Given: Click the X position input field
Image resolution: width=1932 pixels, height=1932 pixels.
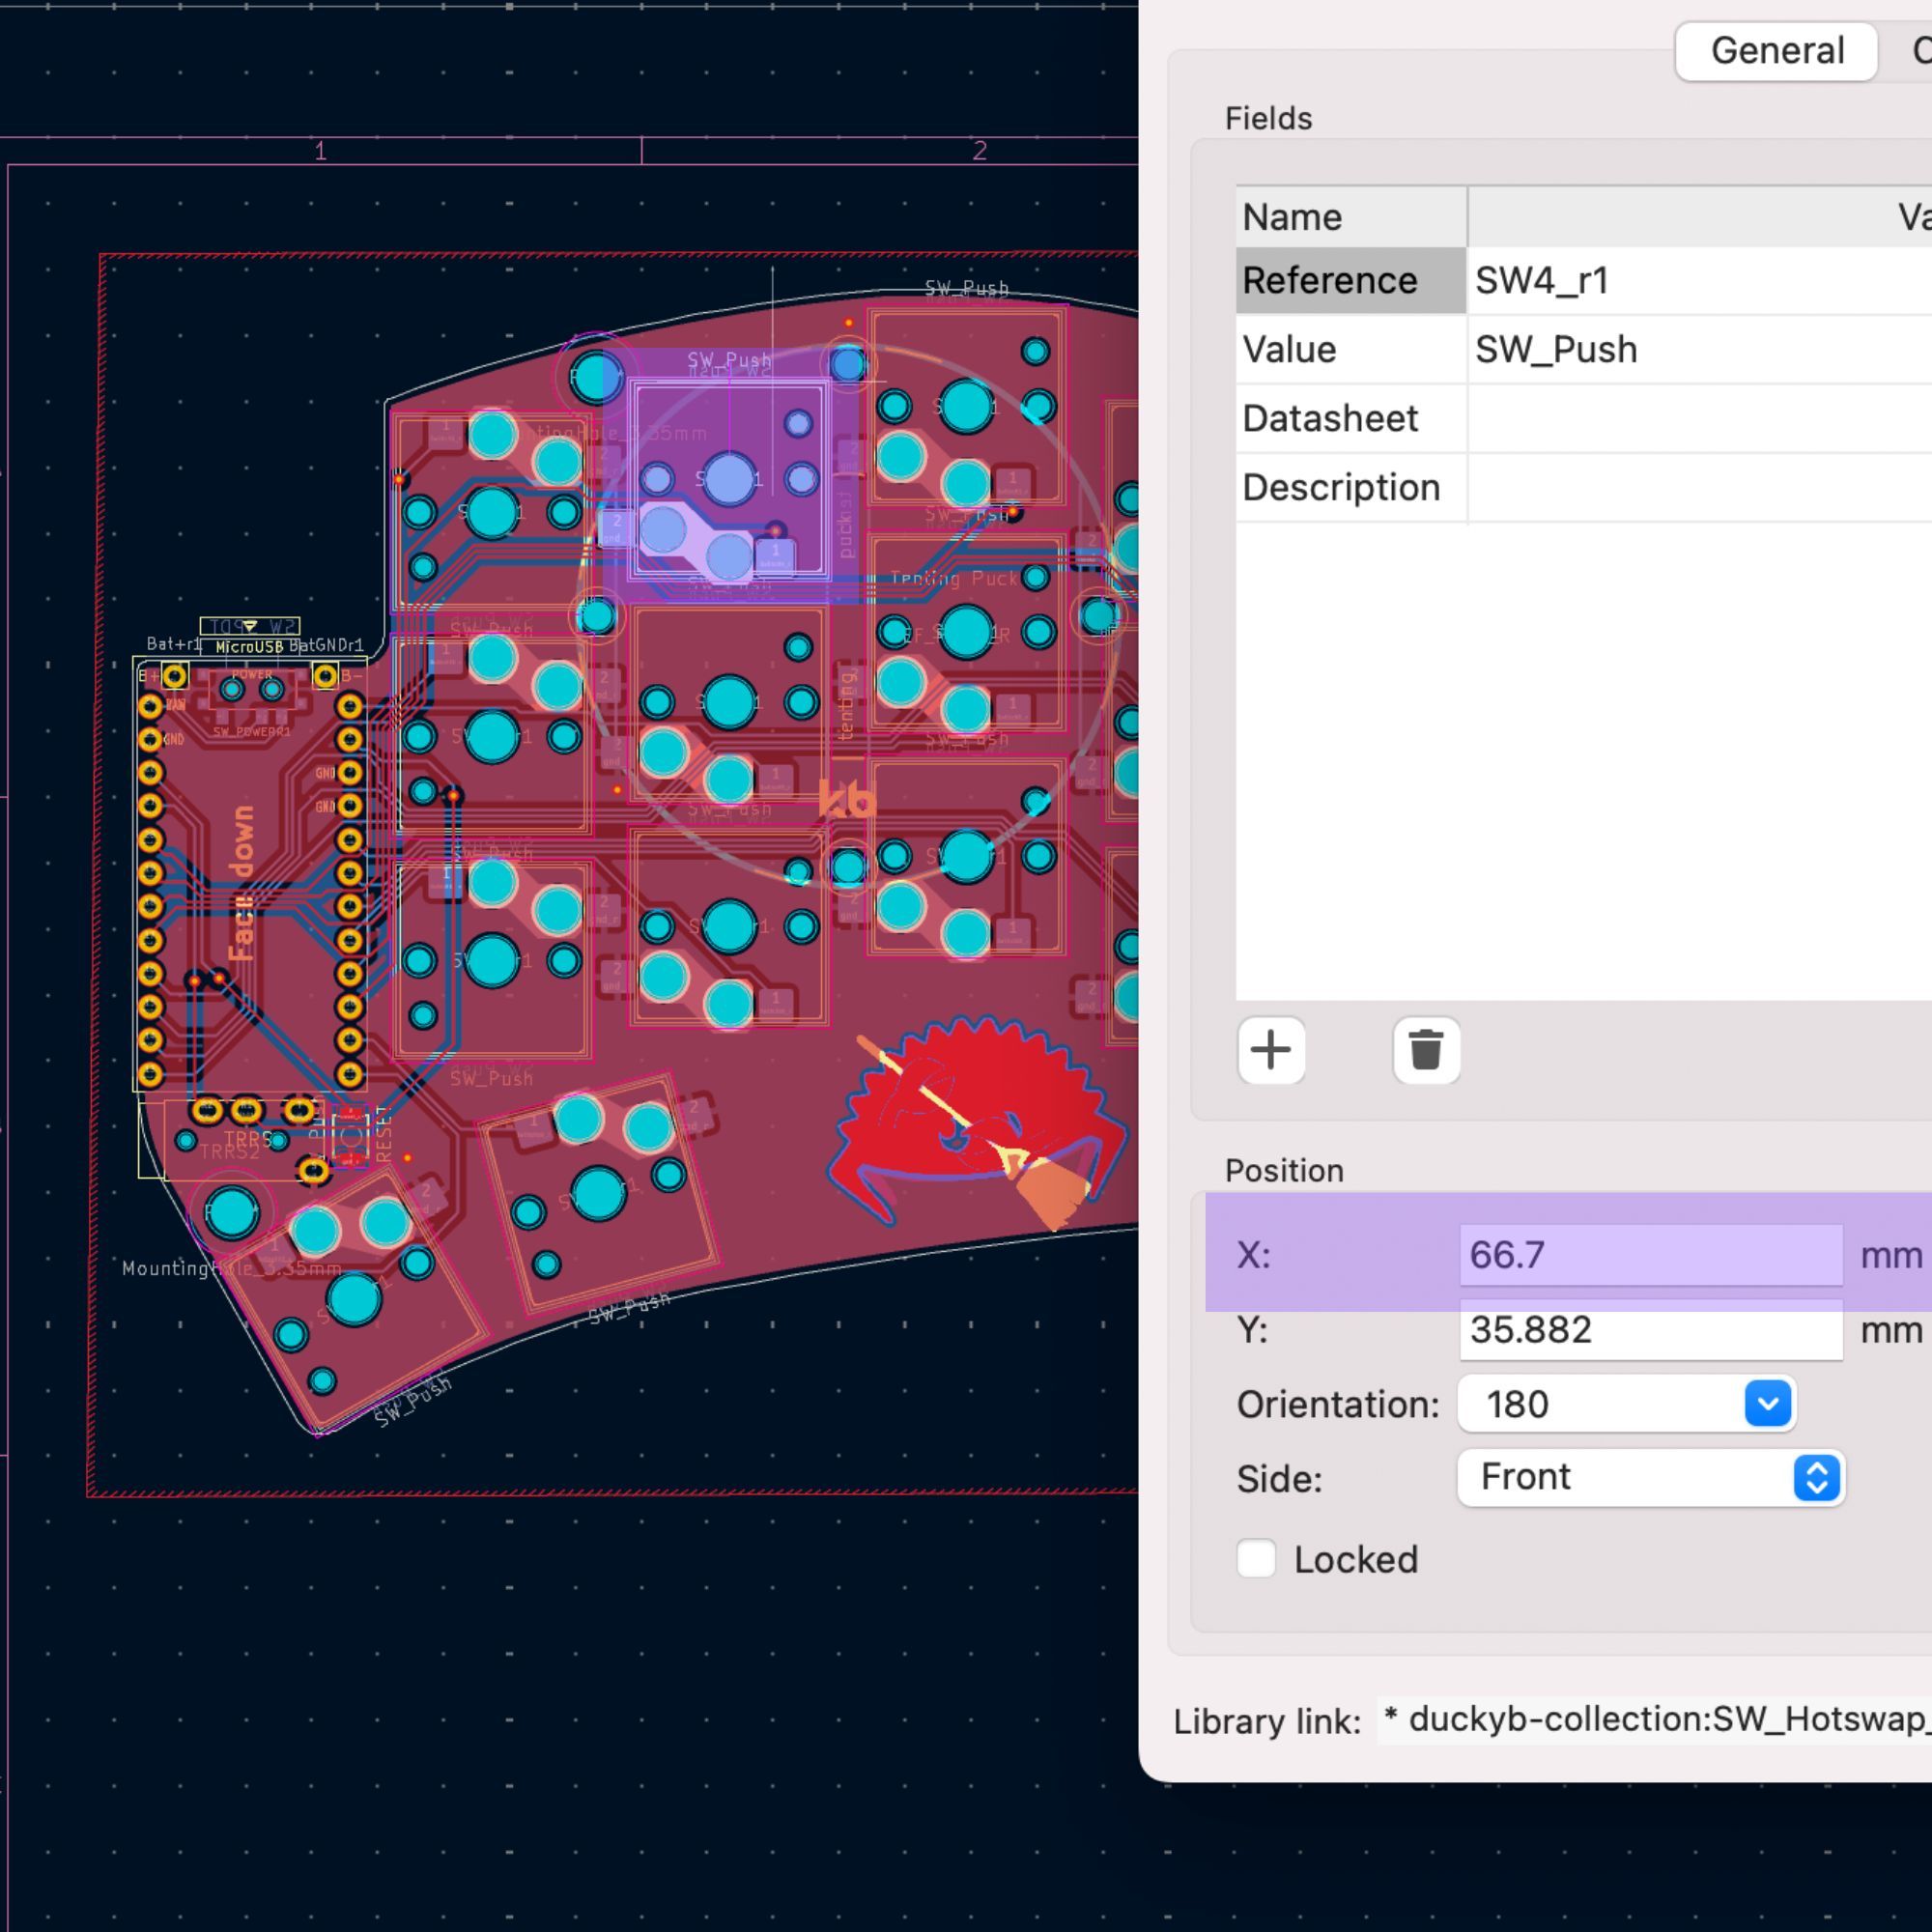Looking at the screenshot, I should [x=1650, y=1255].
